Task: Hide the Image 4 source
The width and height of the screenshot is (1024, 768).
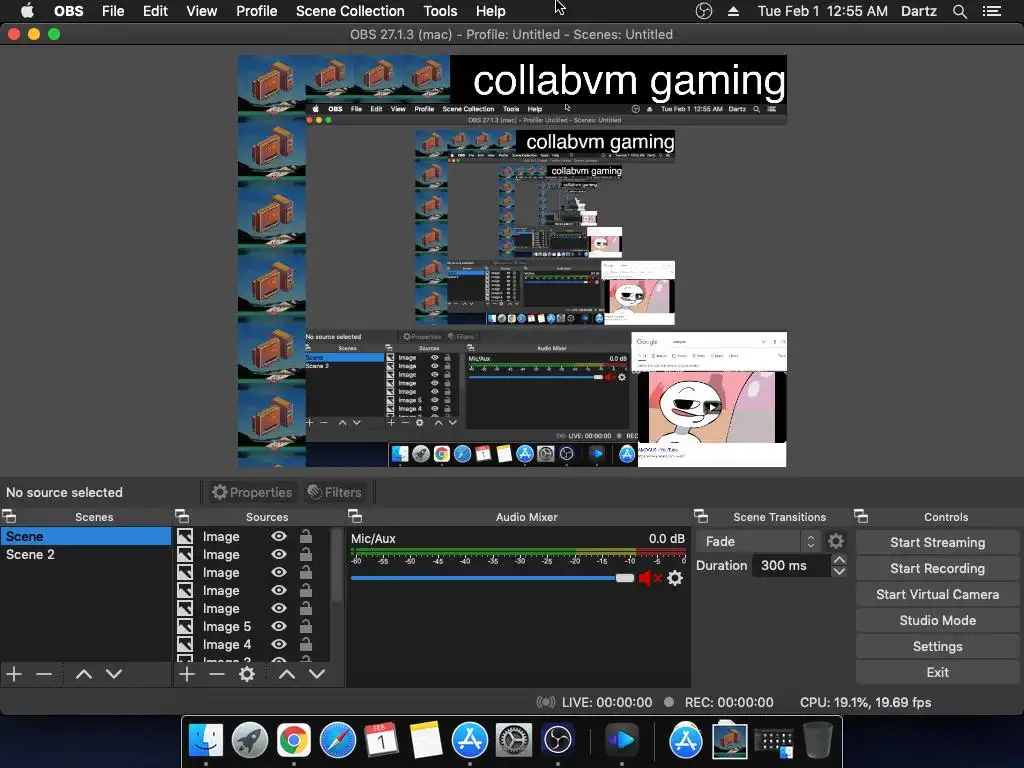Action: (x=279, y=645)
